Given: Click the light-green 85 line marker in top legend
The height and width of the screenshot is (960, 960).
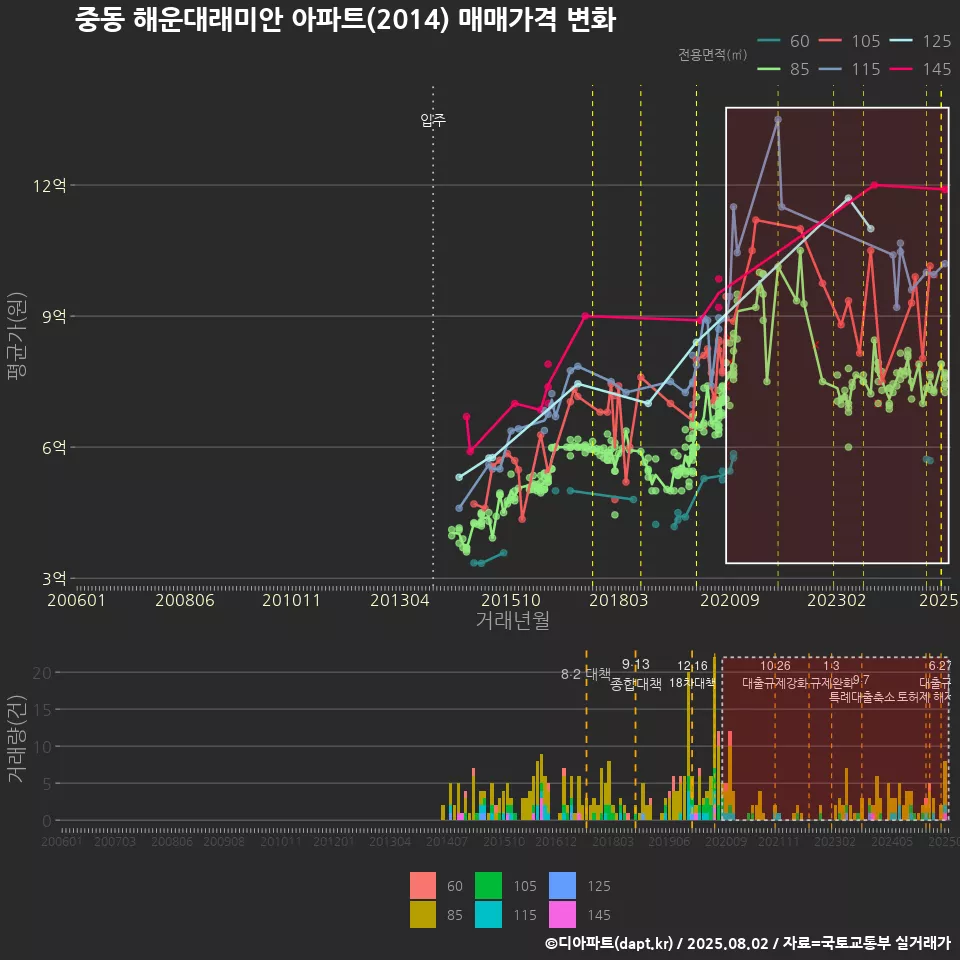Looking at the screenshot, I should click(x=768, y=69).
